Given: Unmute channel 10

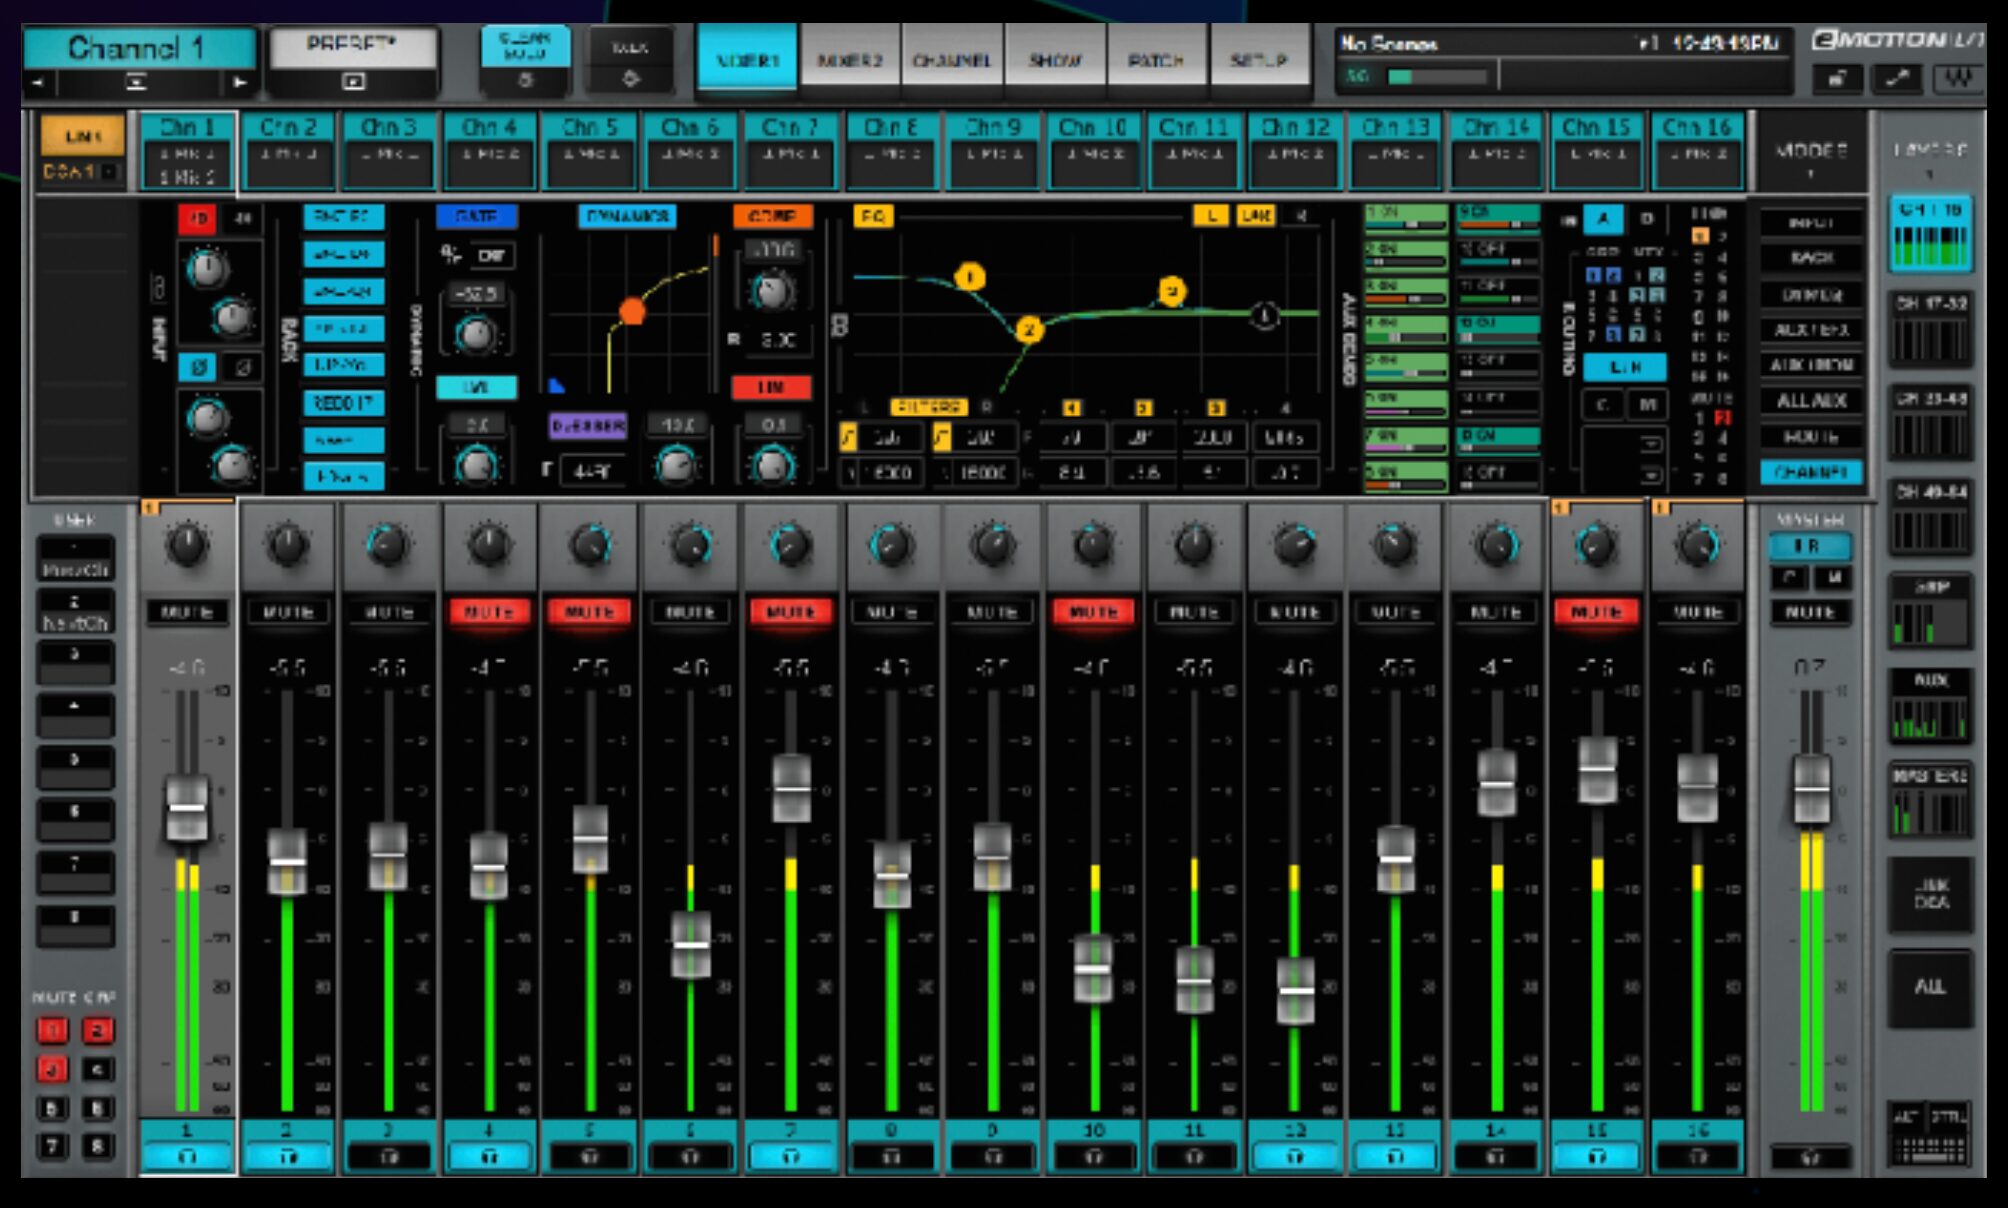Looking at the screenshot, I should click(1093, 612).
